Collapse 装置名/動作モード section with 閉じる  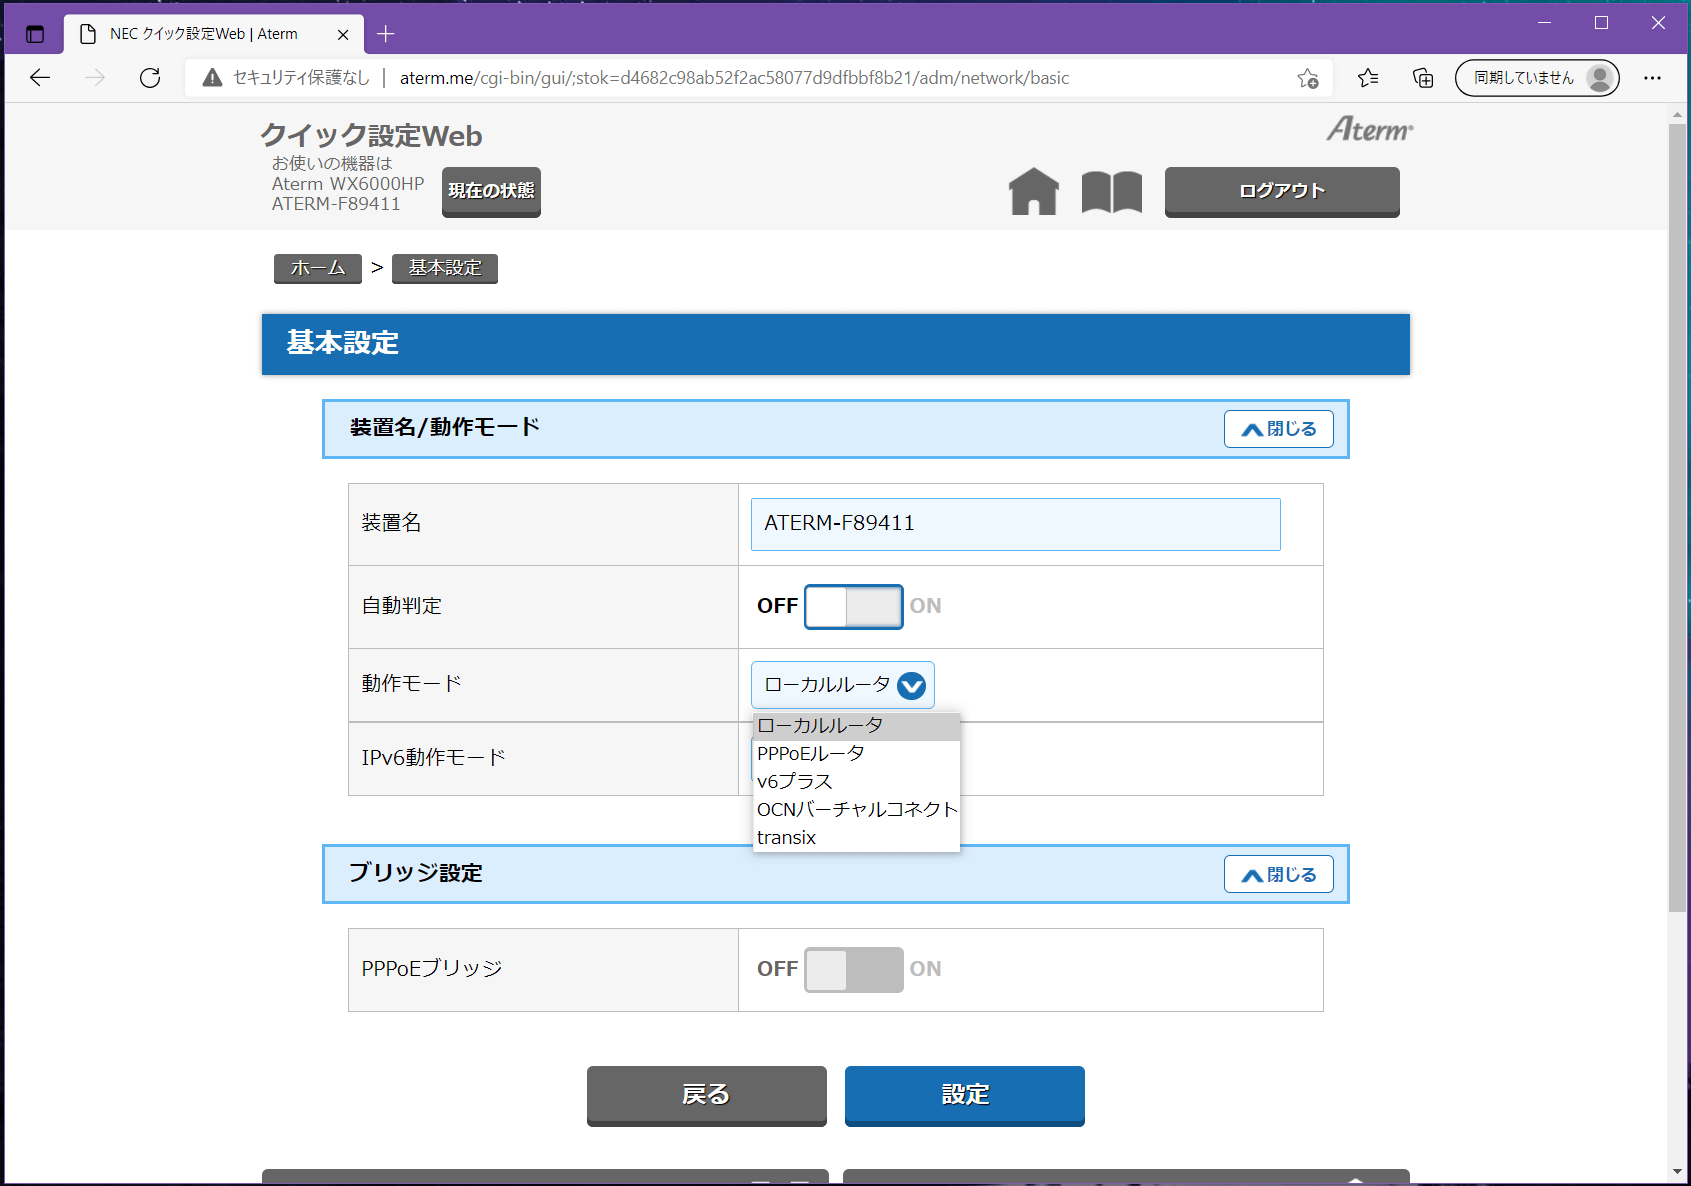[x=1278, y=429]
